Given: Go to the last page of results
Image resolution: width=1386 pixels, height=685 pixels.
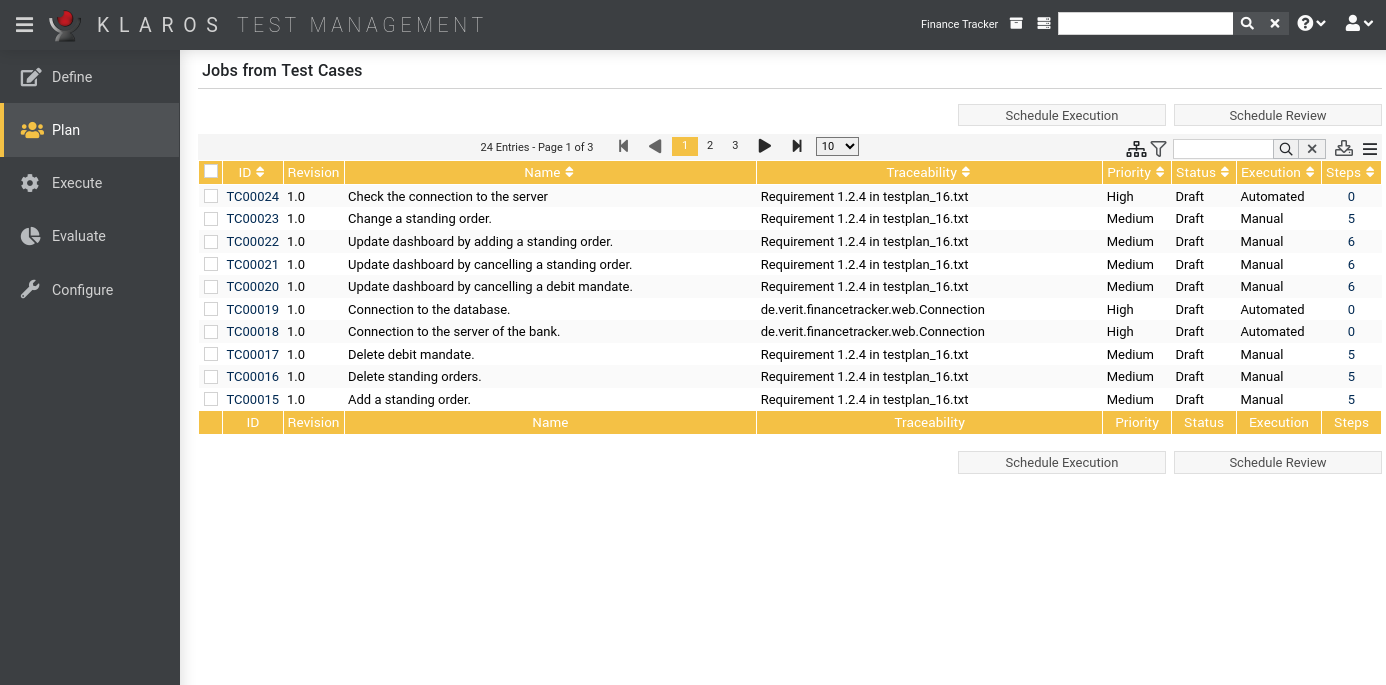Looking at the screenshot, I should (797, 146).
